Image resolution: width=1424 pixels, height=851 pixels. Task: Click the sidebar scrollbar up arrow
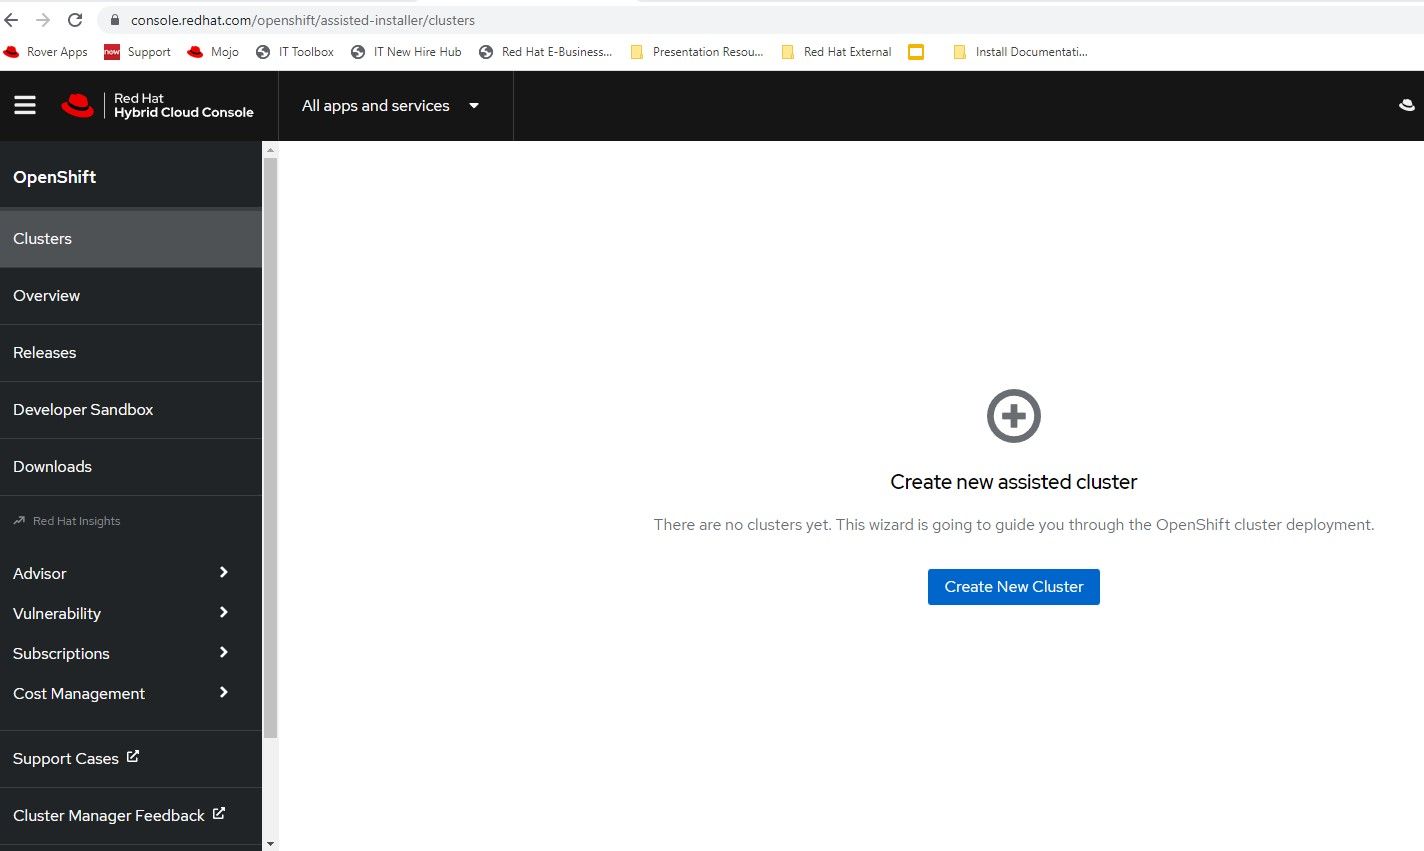[270, 149]
